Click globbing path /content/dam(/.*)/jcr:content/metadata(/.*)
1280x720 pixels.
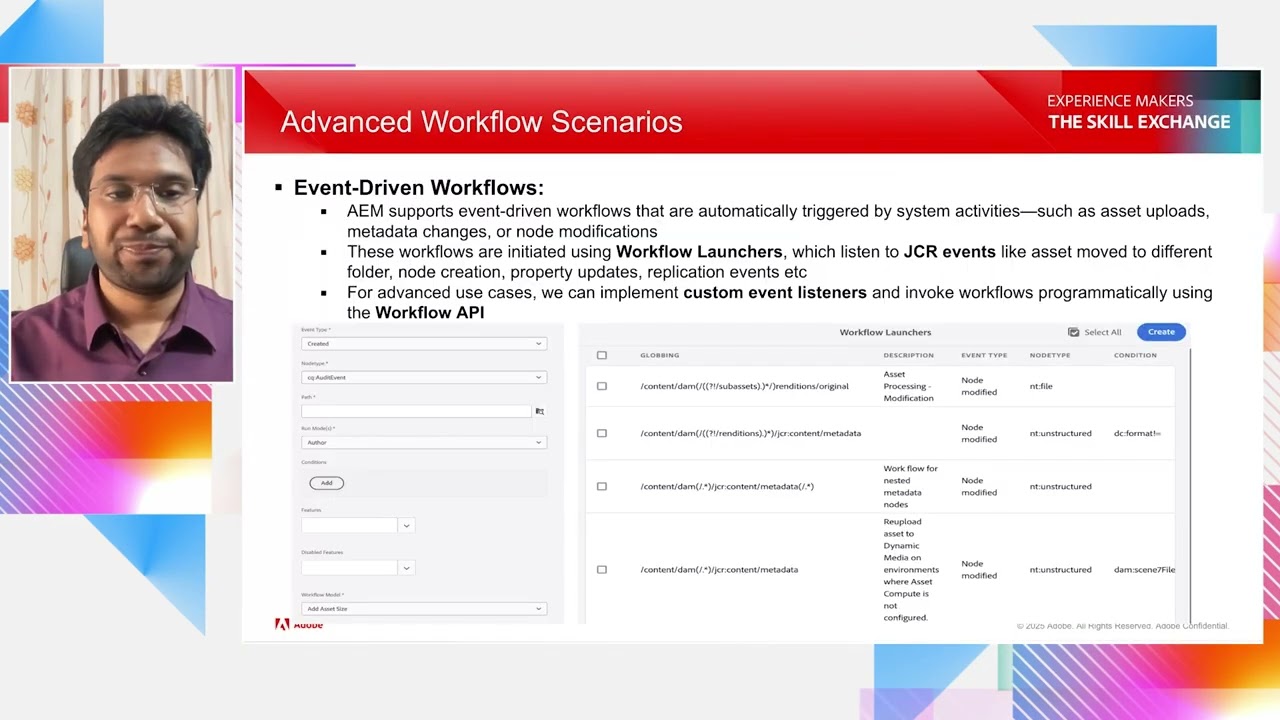(727, 486)
